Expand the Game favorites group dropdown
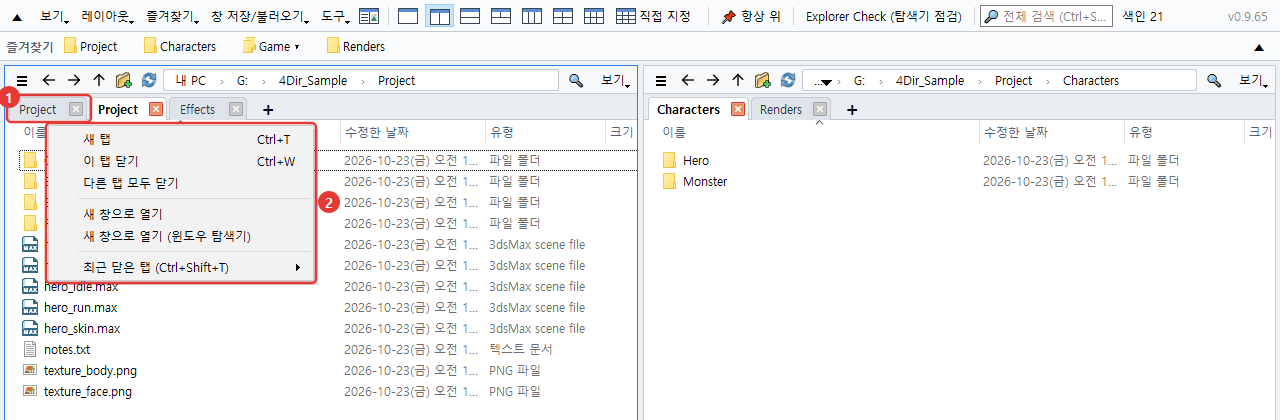This screenshot has height=420, width=1280. click(271, 46)
